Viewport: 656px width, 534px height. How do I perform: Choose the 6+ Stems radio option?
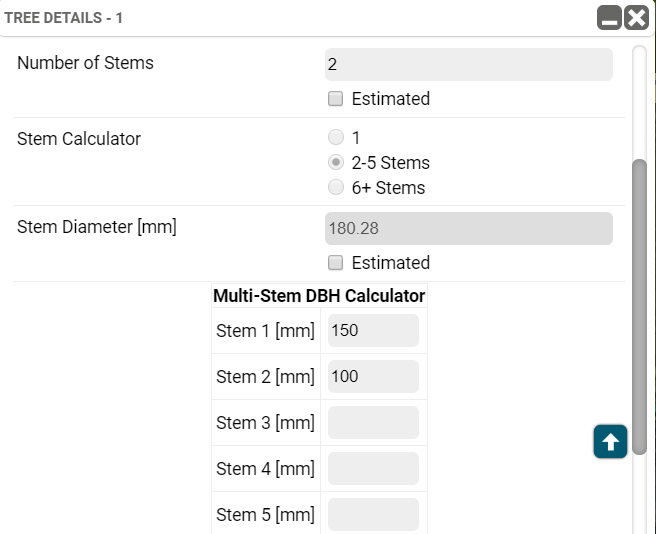[x=336, y=187]
